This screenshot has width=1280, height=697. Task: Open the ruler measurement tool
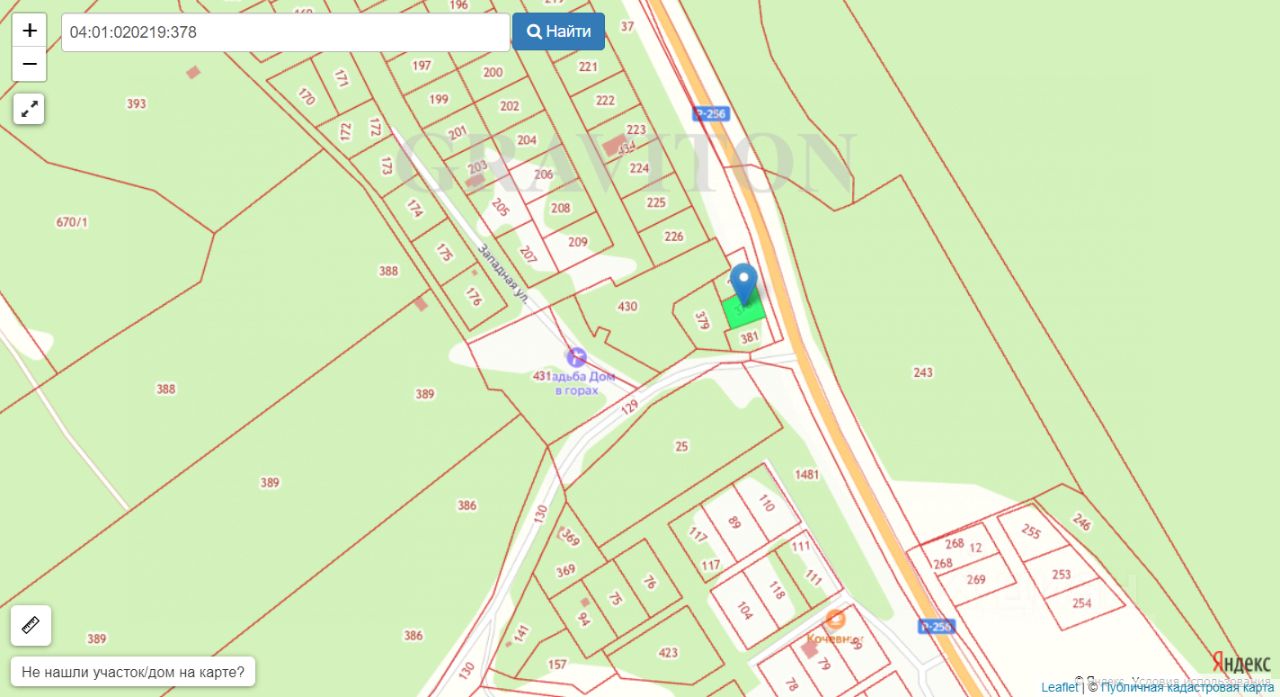coord(30,626)
